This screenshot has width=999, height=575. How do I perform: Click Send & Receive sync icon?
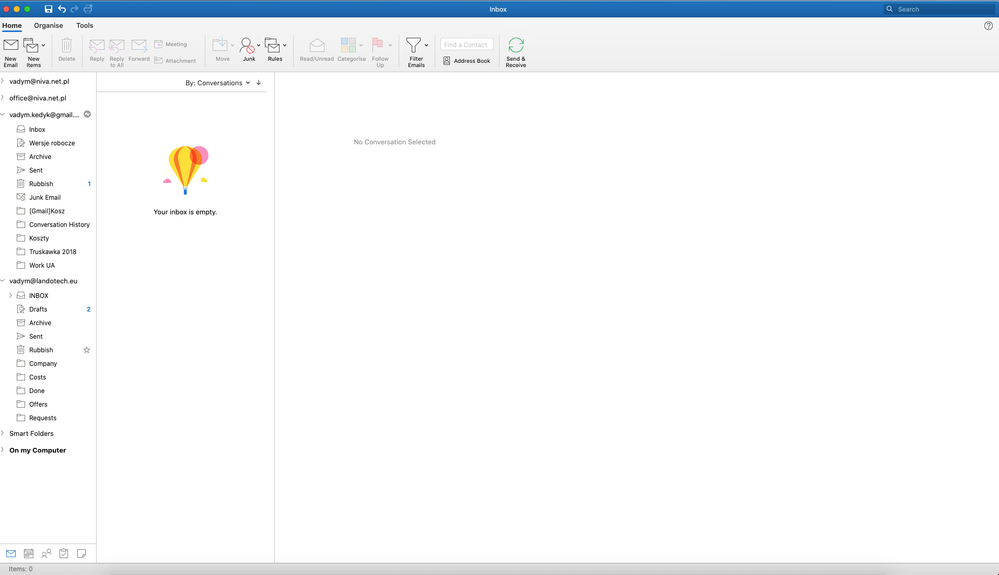pos(516,45)
